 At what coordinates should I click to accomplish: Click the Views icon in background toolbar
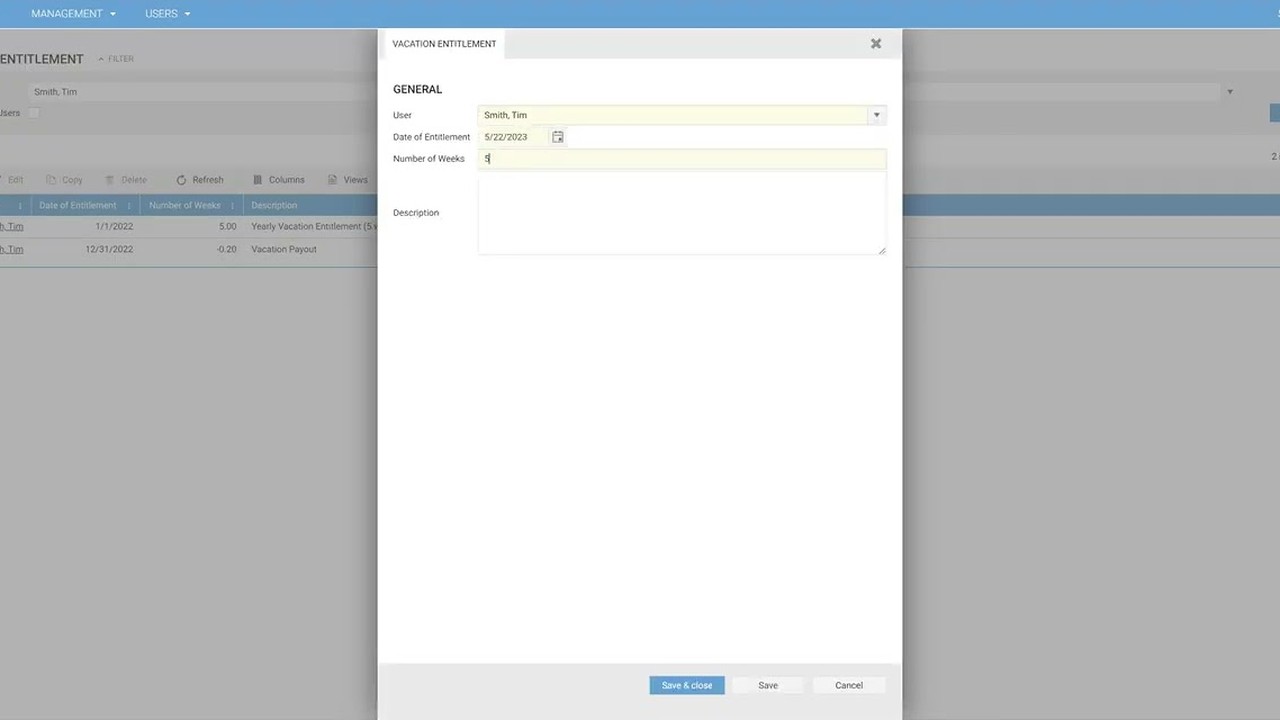[x=332, y=180]
